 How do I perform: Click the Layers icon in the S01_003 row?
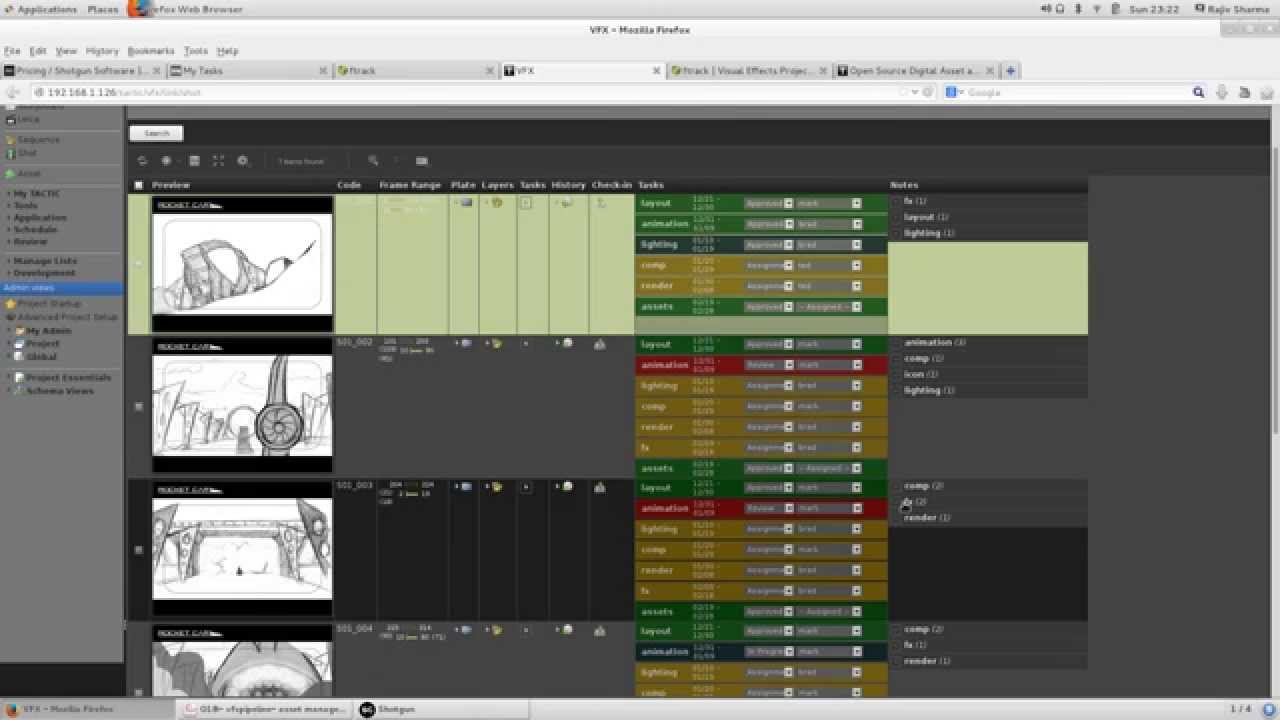(x=496, y=487)
